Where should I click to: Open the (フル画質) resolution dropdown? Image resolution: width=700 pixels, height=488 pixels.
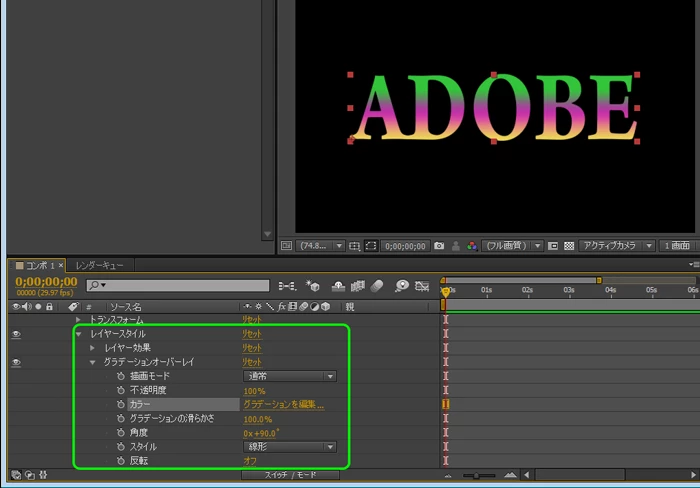[512, 246]
